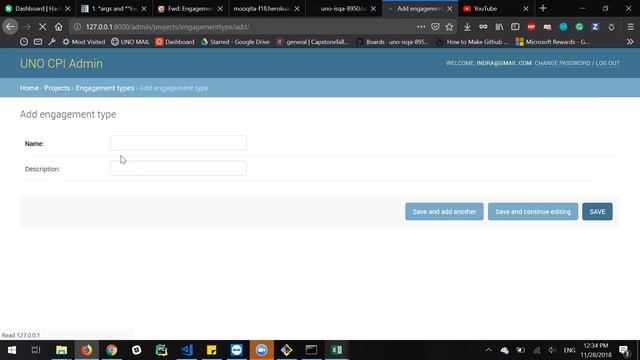Open Excel from the taskbar
Image resolution: width=640 pixels, height=360 pixels.
(x=336, y=350)
